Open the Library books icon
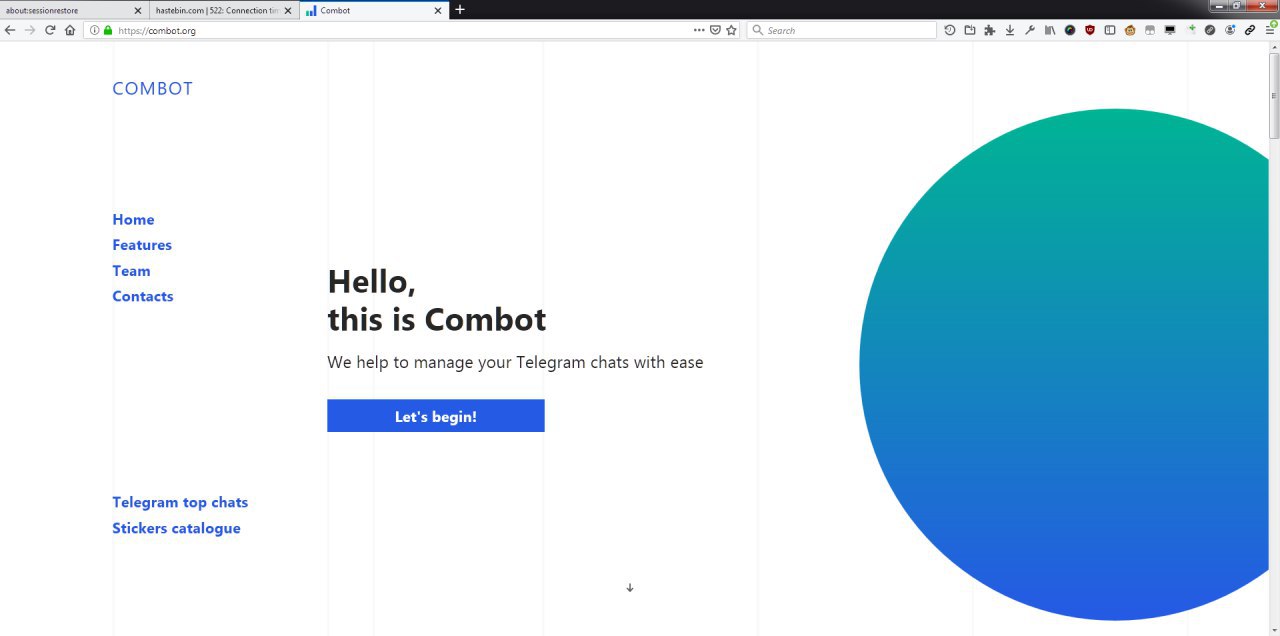 (x=1050, y=30)
